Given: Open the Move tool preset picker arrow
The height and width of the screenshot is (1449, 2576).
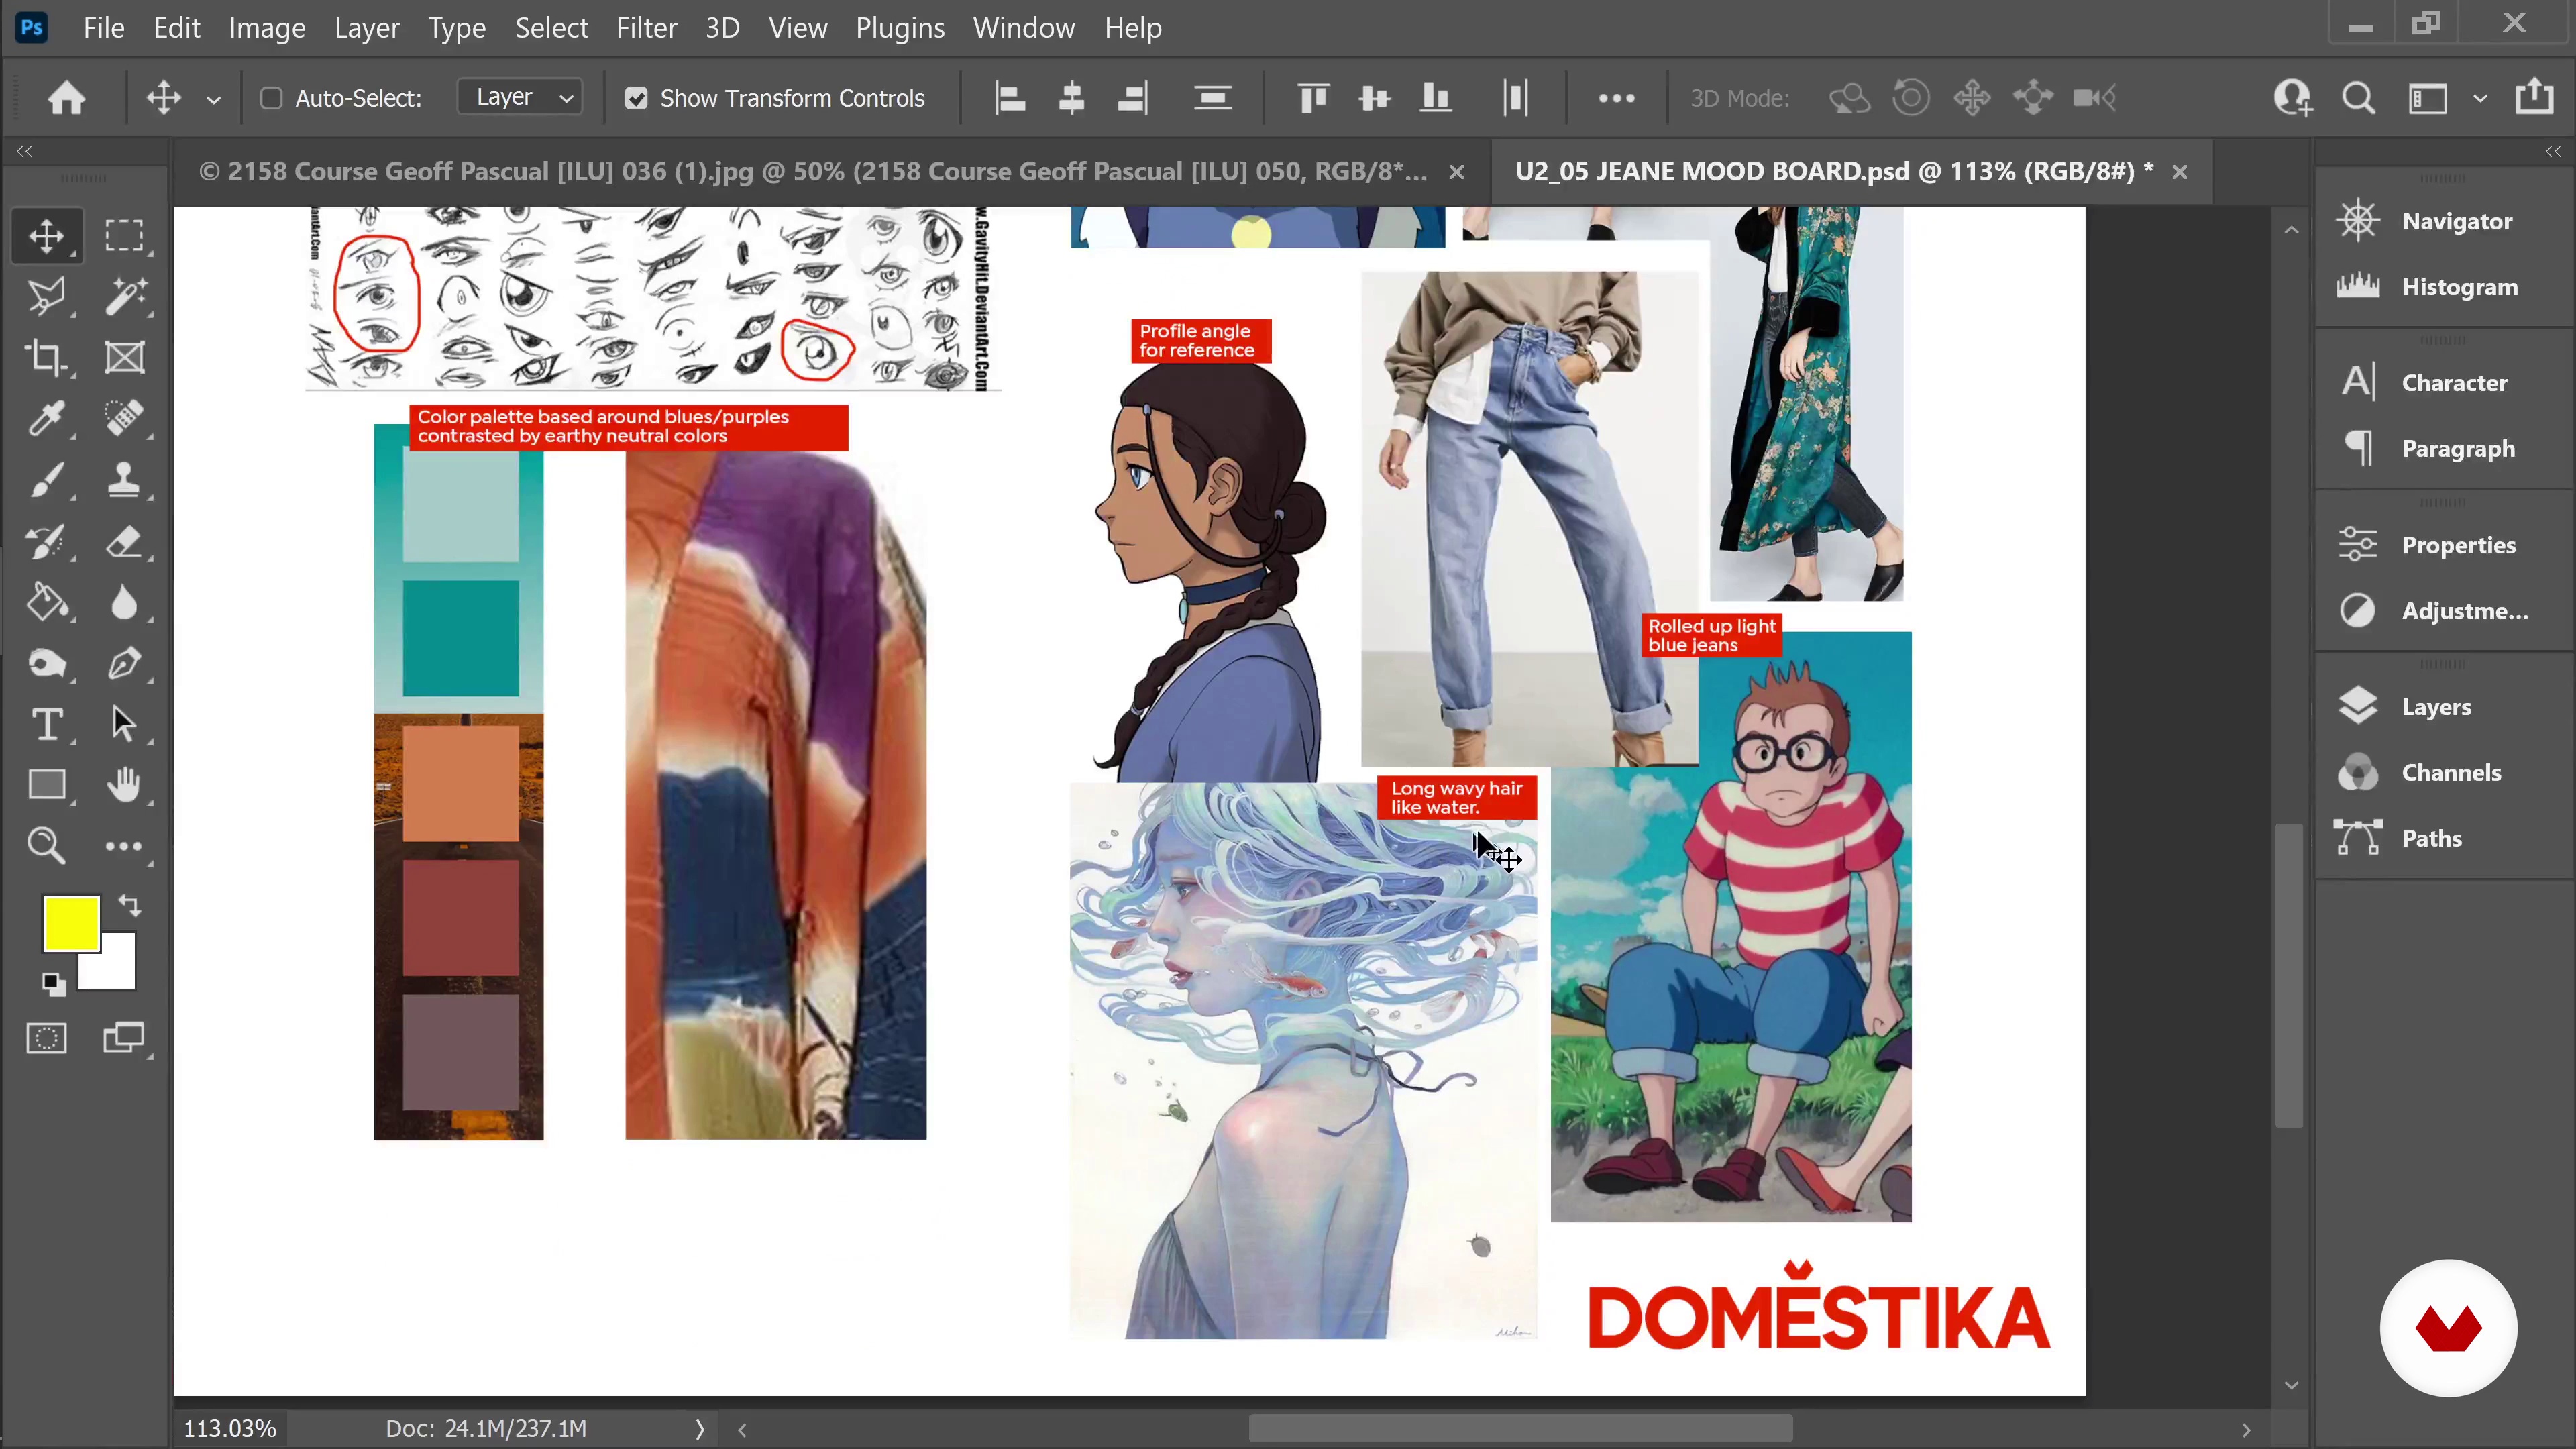Looking at the screenshot, I should (213, 99).
